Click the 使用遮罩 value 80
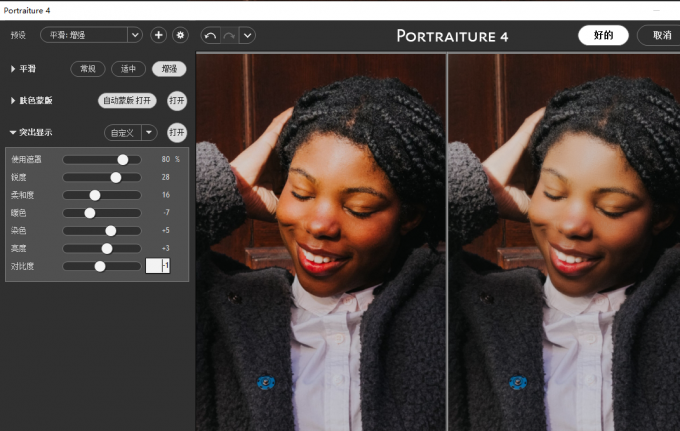Viewport: 680px width, 431px height. tap(166, 159)
